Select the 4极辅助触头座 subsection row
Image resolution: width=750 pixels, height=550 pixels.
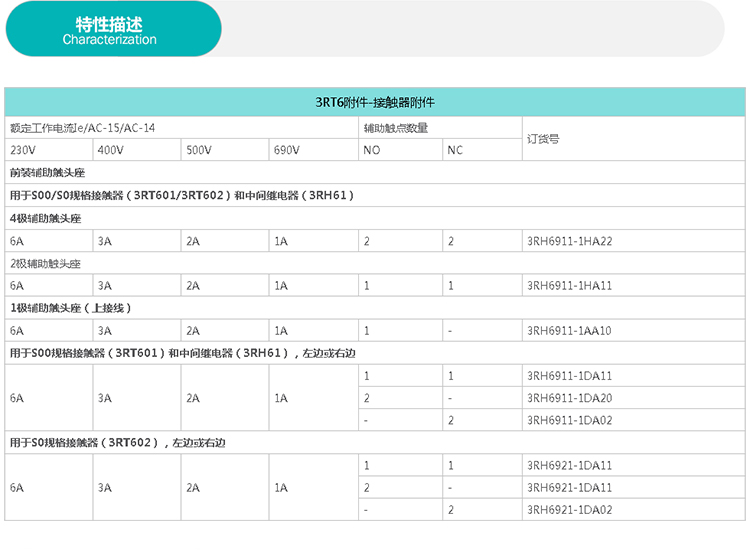pyautogui.click(x=375, y=219)
